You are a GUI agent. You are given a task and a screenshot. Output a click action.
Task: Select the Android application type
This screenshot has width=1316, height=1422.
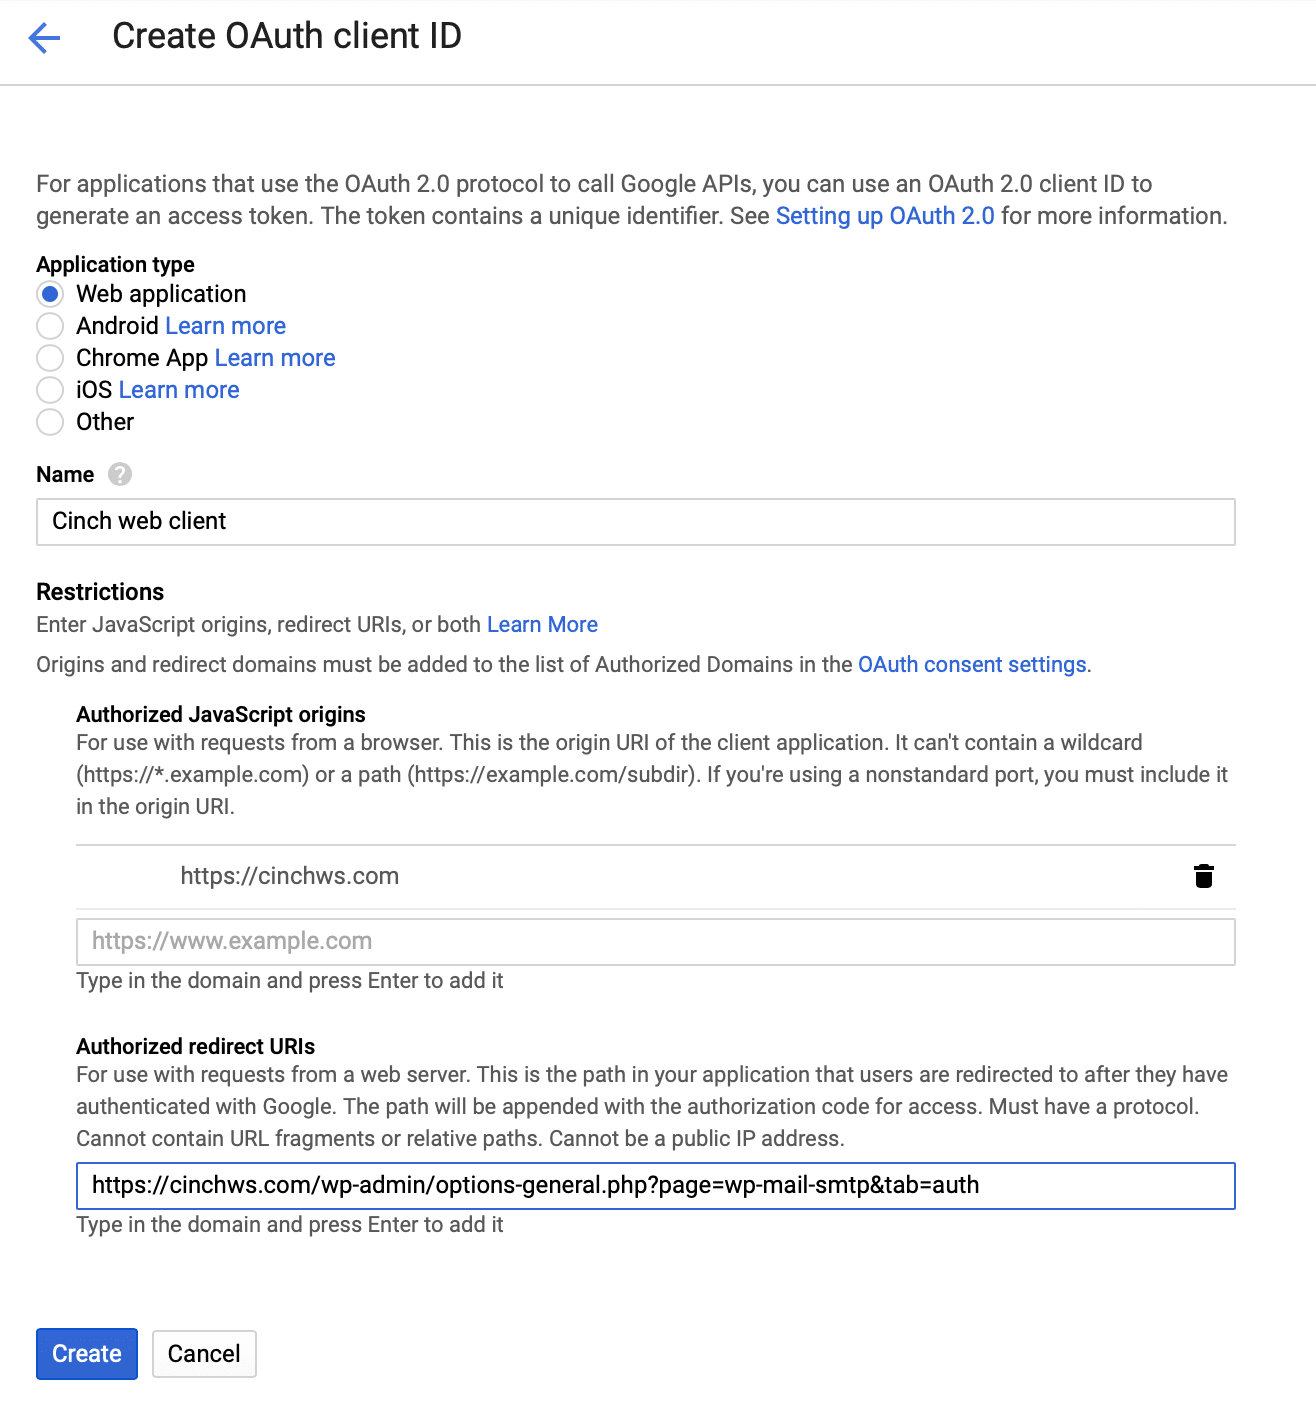pos(50,326)
